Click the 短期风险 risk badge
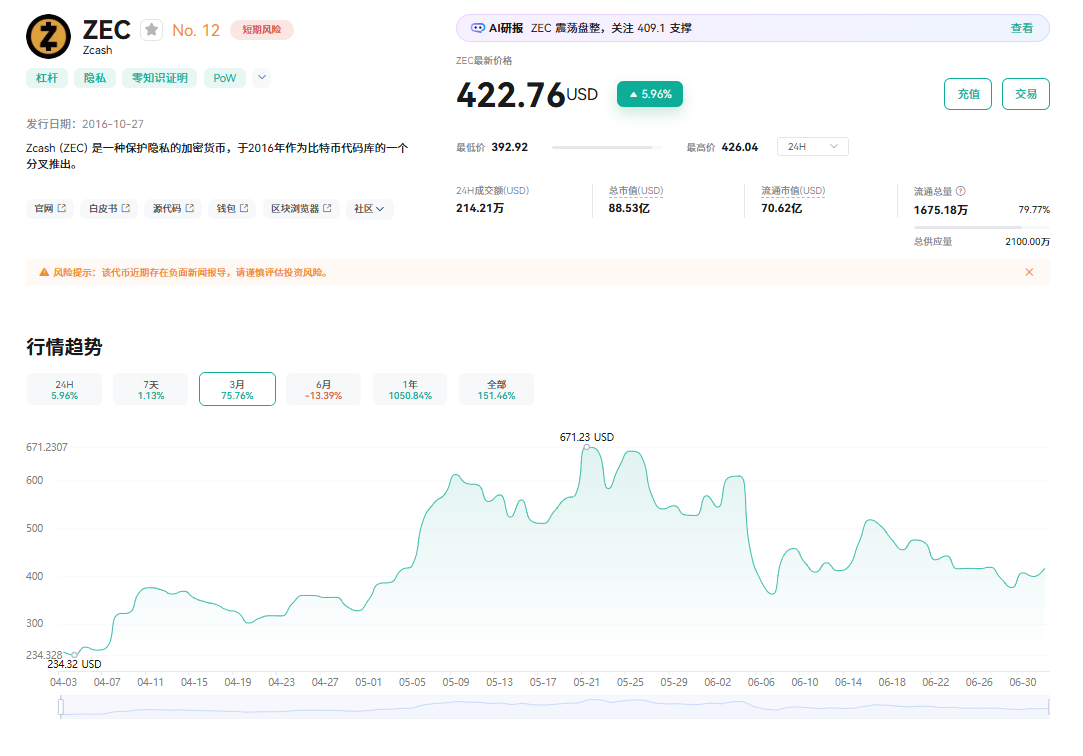Image resolution: width=1083 pixels, height=756 pixels. tap(262, 30)
